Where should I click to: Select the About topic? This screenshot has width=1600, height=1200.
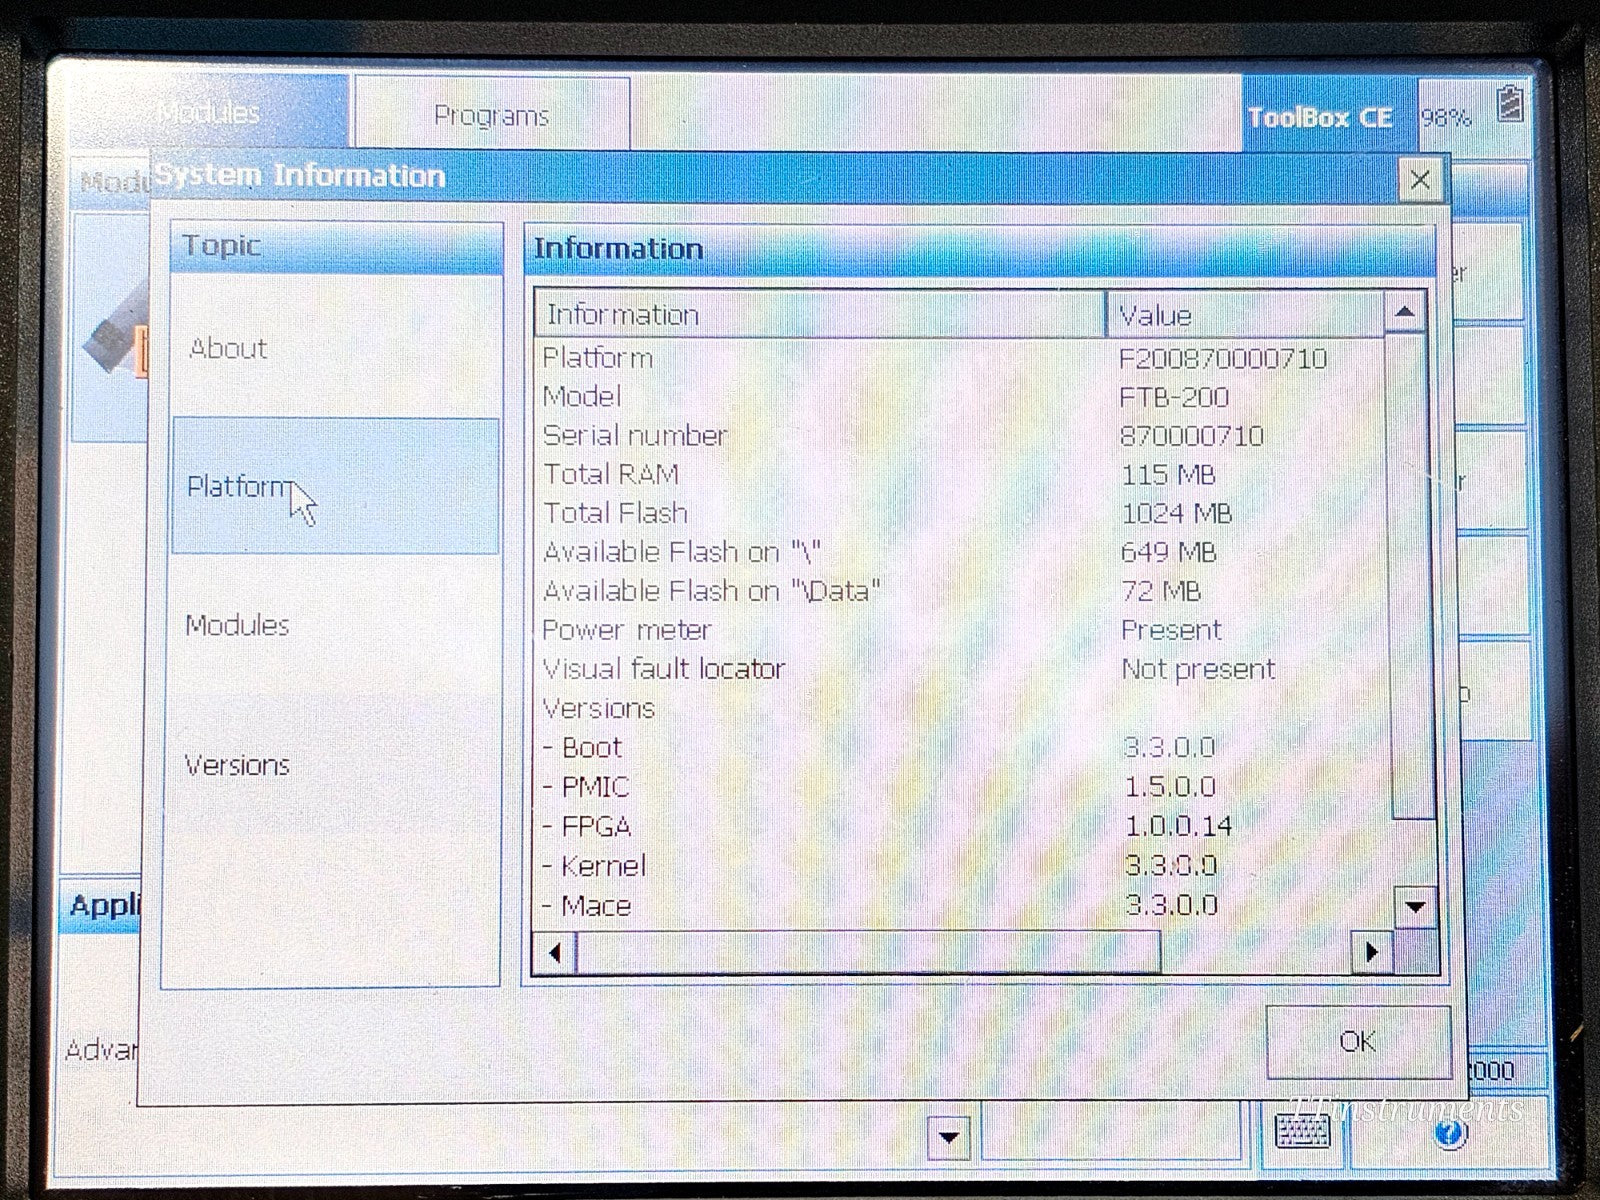(335, 348)
